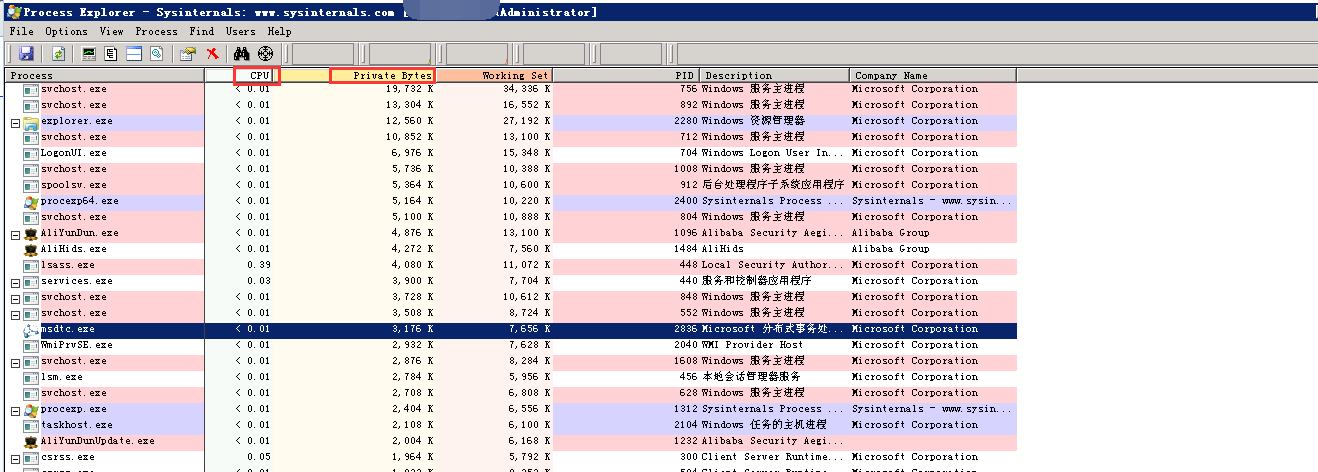This screenshot has height=472, width=1318.
Task: Collapse svchost.exe node with PID 848
Action: (x=15, y=298)
